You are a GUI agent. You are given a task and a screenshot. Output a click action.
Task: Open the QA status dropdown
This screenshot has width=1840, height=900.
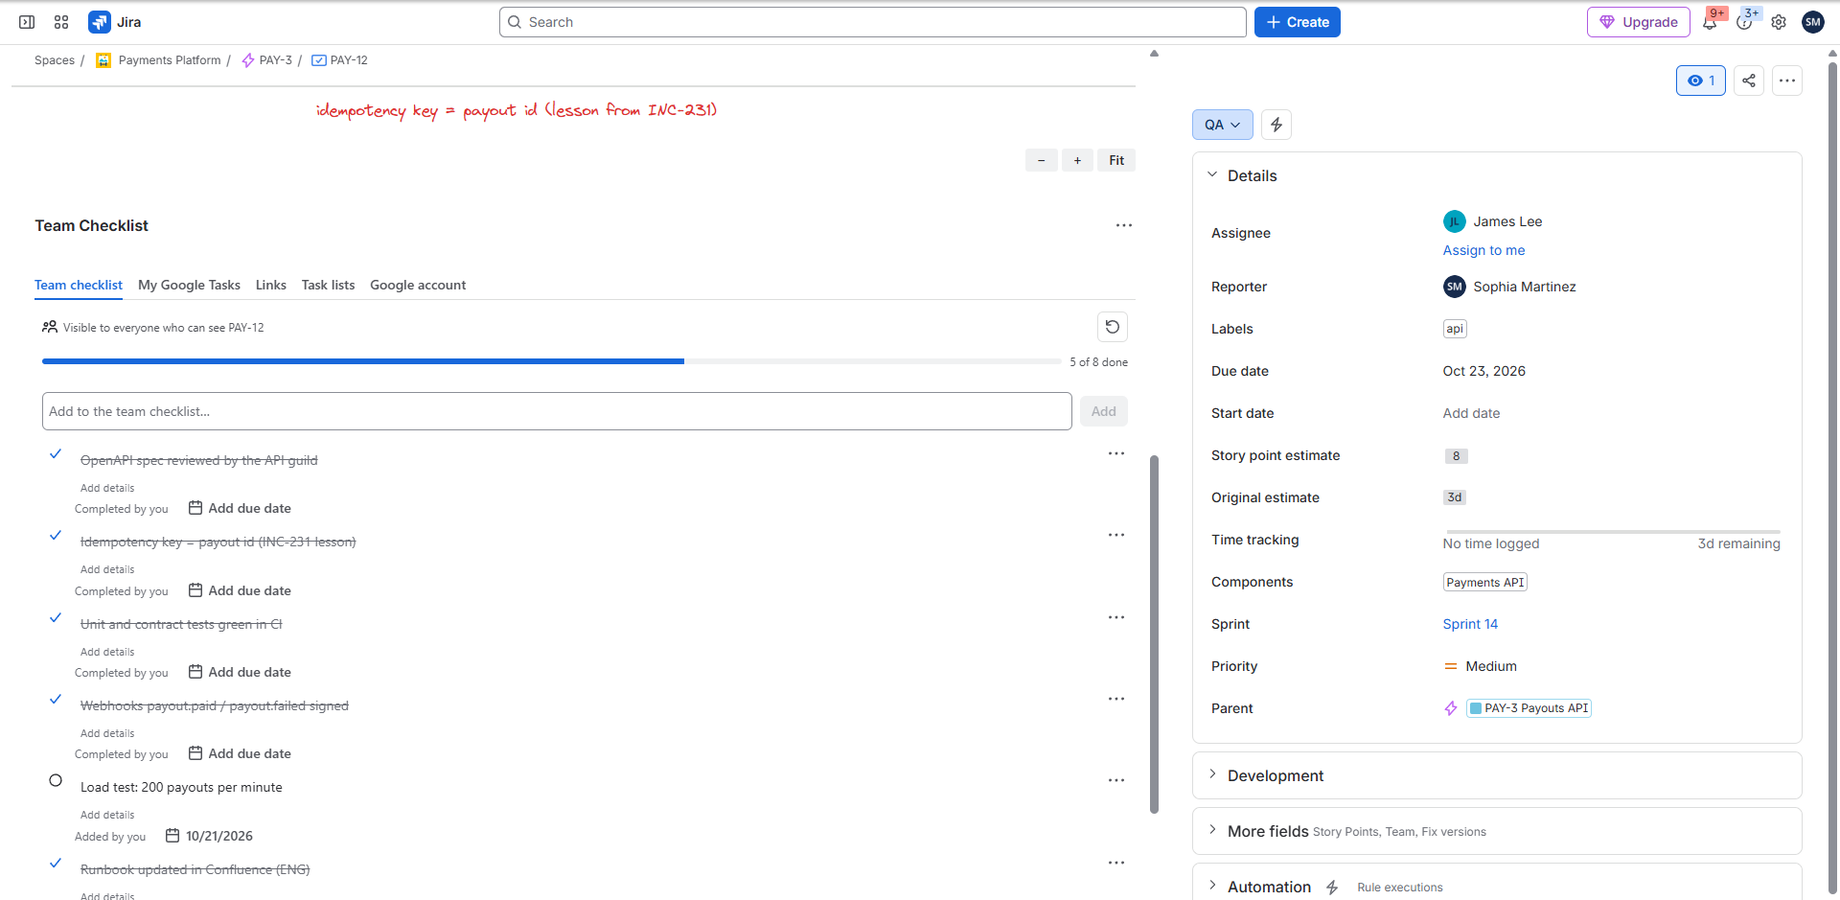pyautogui.click(x=1222, y=125)
